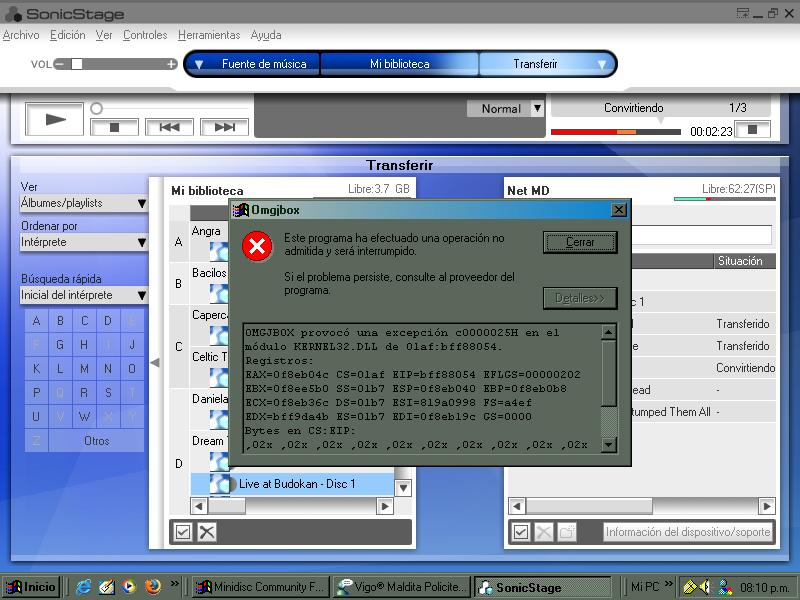The width and height of the screenshot is (800, 600).
Task: Decrease volume with minus icon
Action: (x=60, y=64)
